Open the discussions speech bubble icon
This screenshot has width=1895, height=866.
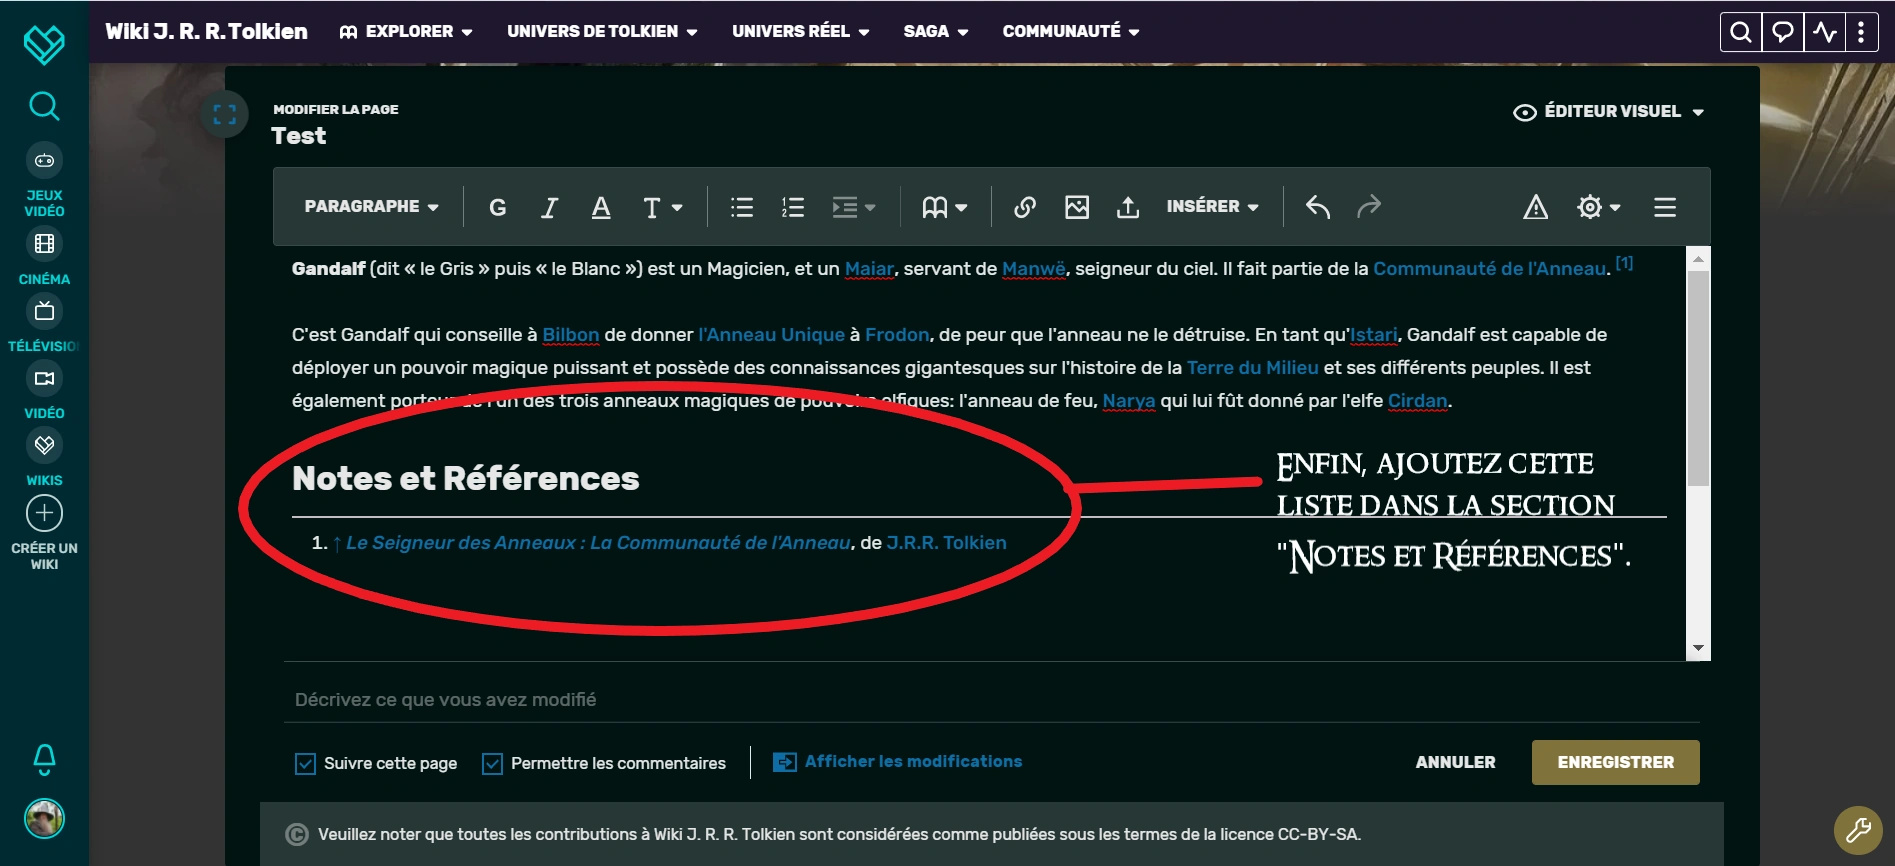tap(1782, 32)
